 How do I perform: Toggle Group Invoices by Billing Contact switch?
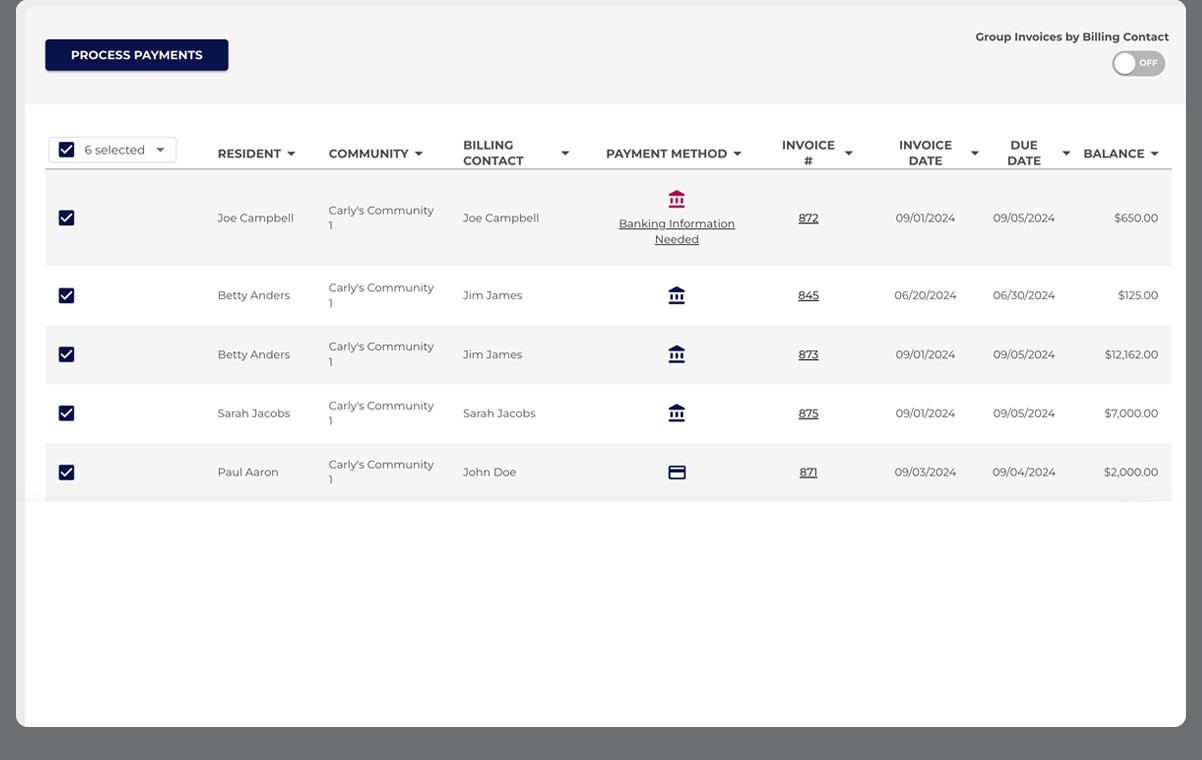point(1139,63)
